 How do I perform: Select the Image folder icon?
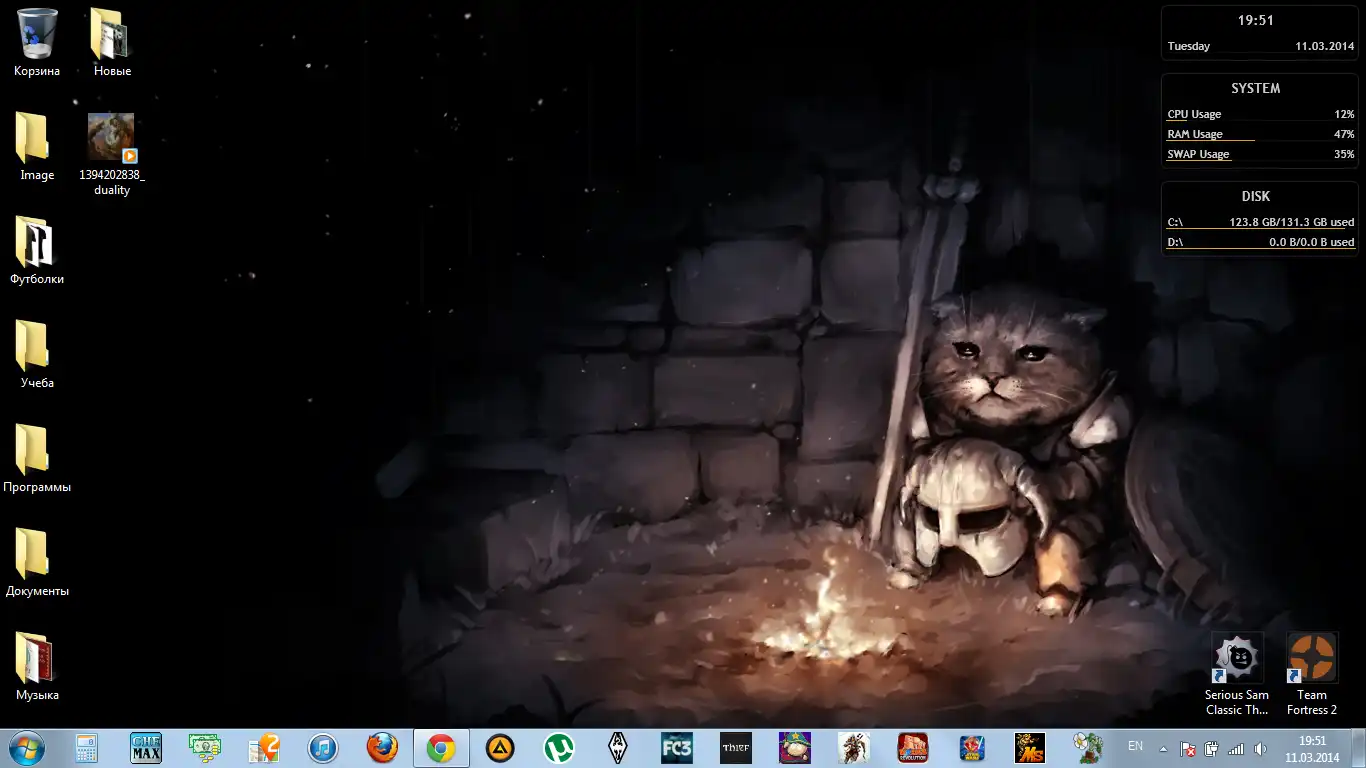pos(37,147)
